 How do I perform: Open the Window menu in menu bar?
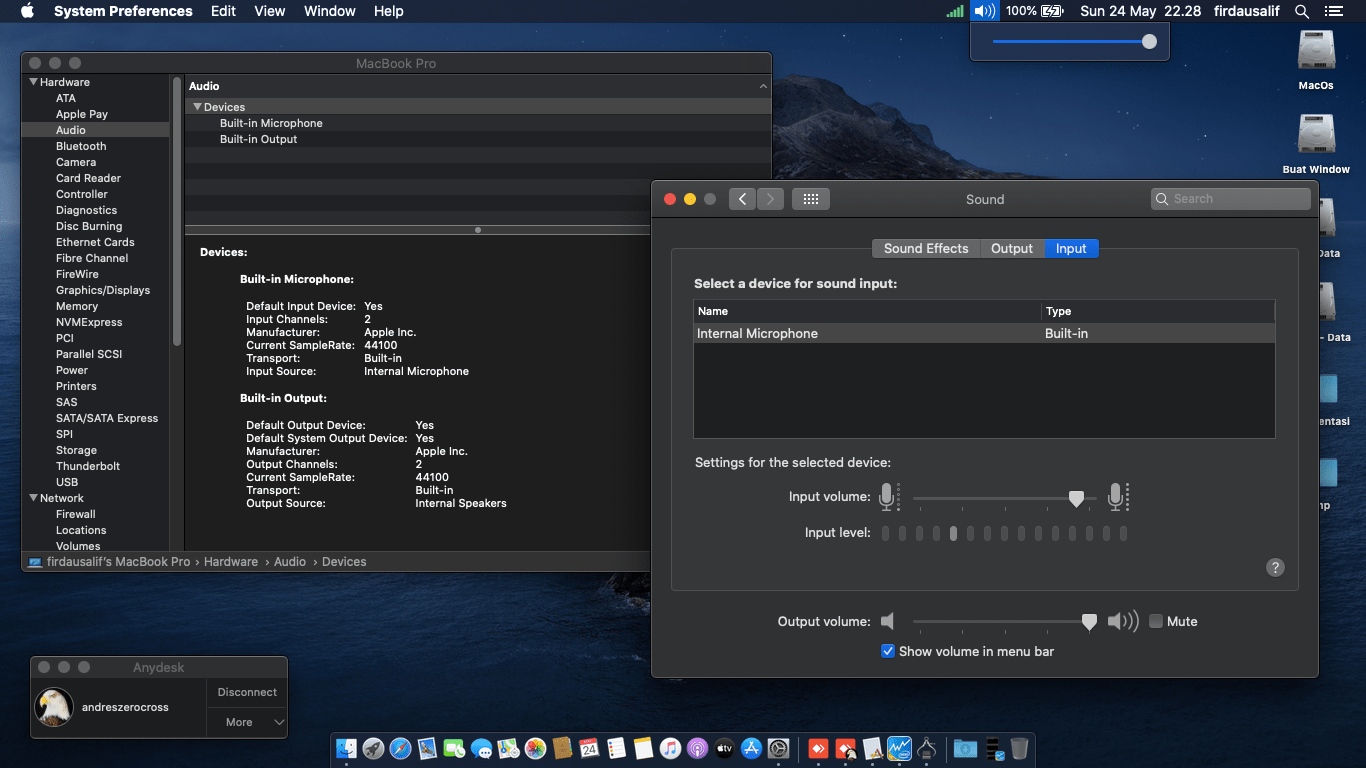coord(329,11)
